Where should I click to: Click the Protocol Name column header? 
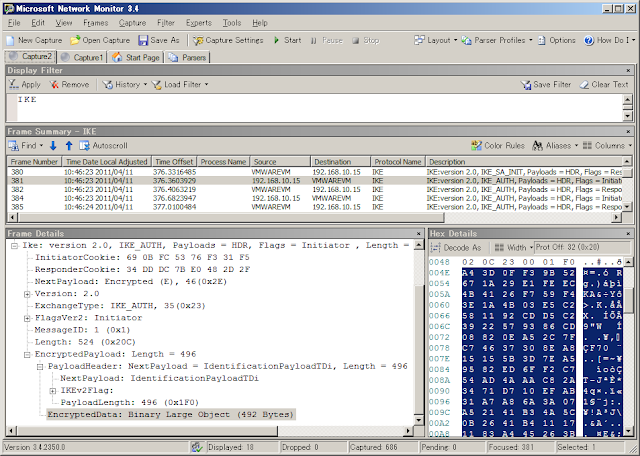(x=398, y=162)
